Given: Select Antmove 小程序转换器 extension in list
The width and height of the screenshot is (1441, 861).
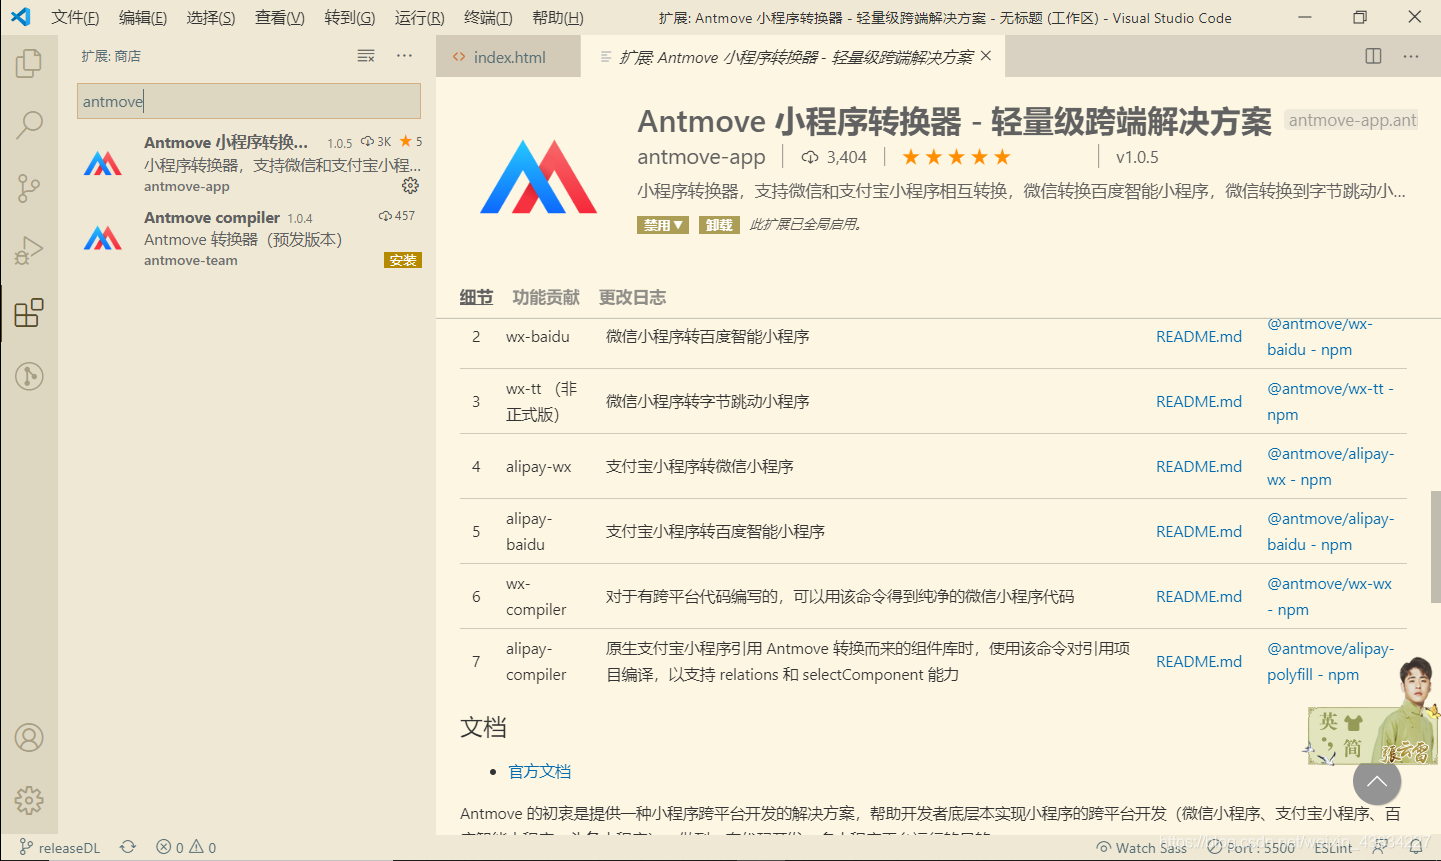Looking at the screenshot, I should (249, 163).
